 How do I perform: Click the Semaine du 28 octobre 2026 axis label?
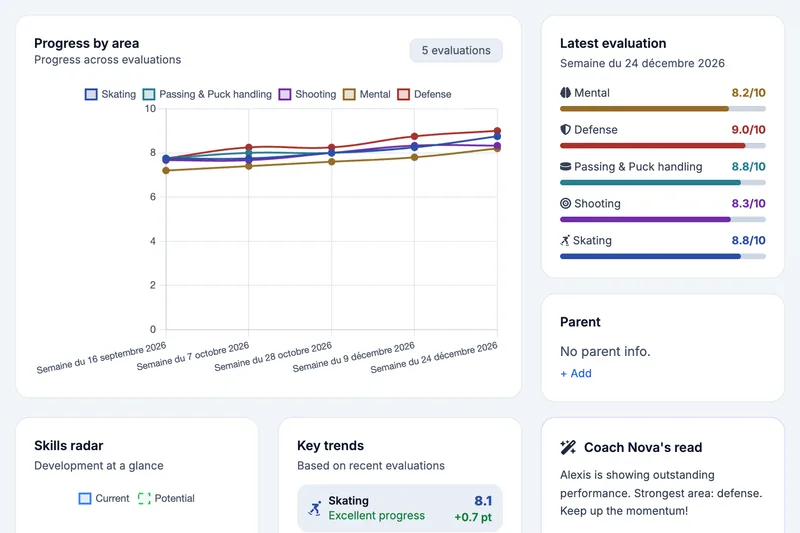pos(273,357)
